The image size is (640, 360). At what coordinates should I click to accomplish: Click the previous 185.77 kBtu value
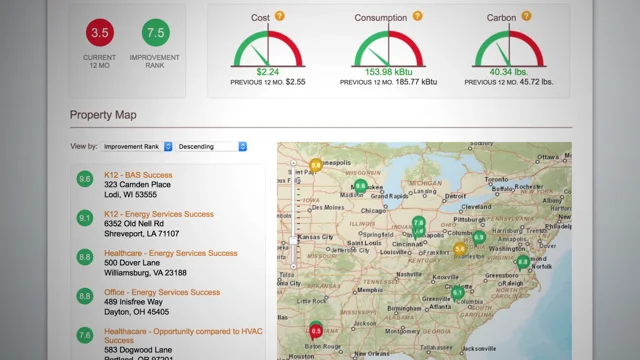coord(416,82)
